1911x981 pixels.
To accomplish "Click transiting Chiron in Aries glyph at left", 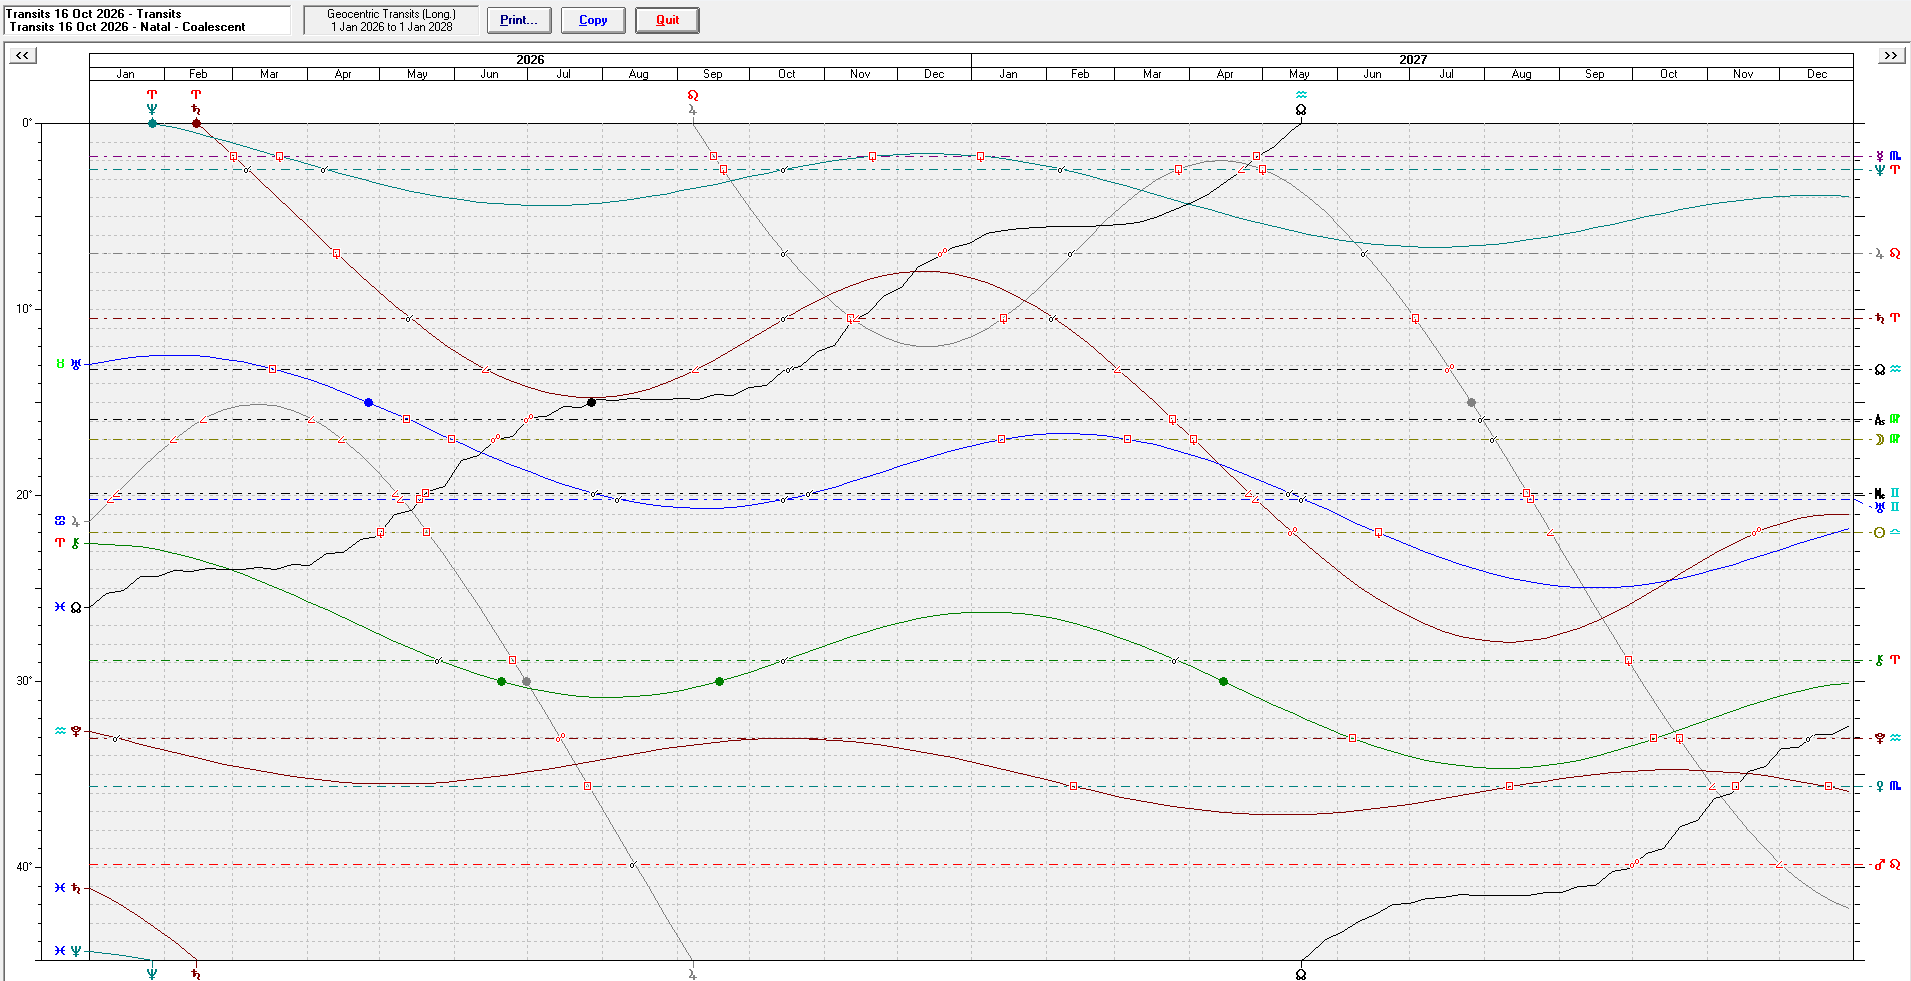I will (68, 543).
